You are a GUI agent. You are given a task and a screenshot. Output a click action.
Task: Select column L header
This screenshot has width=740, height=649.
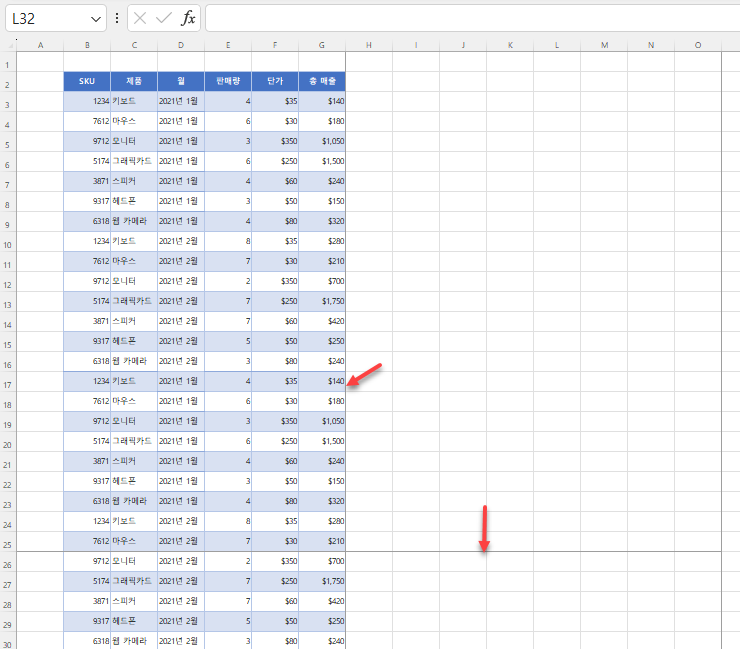tap(557, 45)
